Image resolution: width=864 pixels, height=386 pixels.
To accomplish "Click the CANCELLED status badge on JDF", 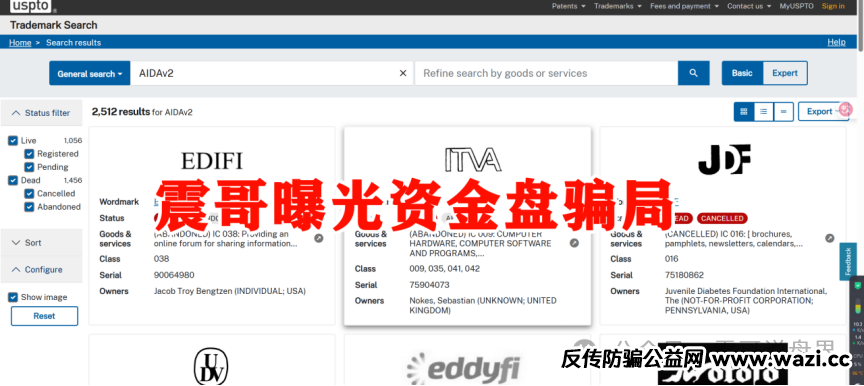I will coord(722,218).
